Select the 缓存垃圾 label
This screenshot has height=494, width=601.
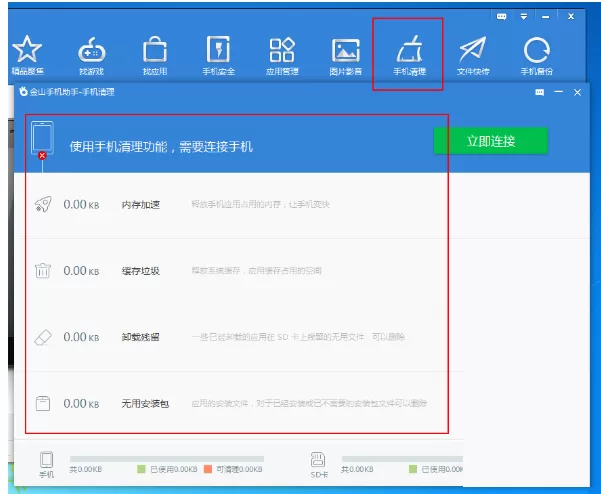(141, 271)
